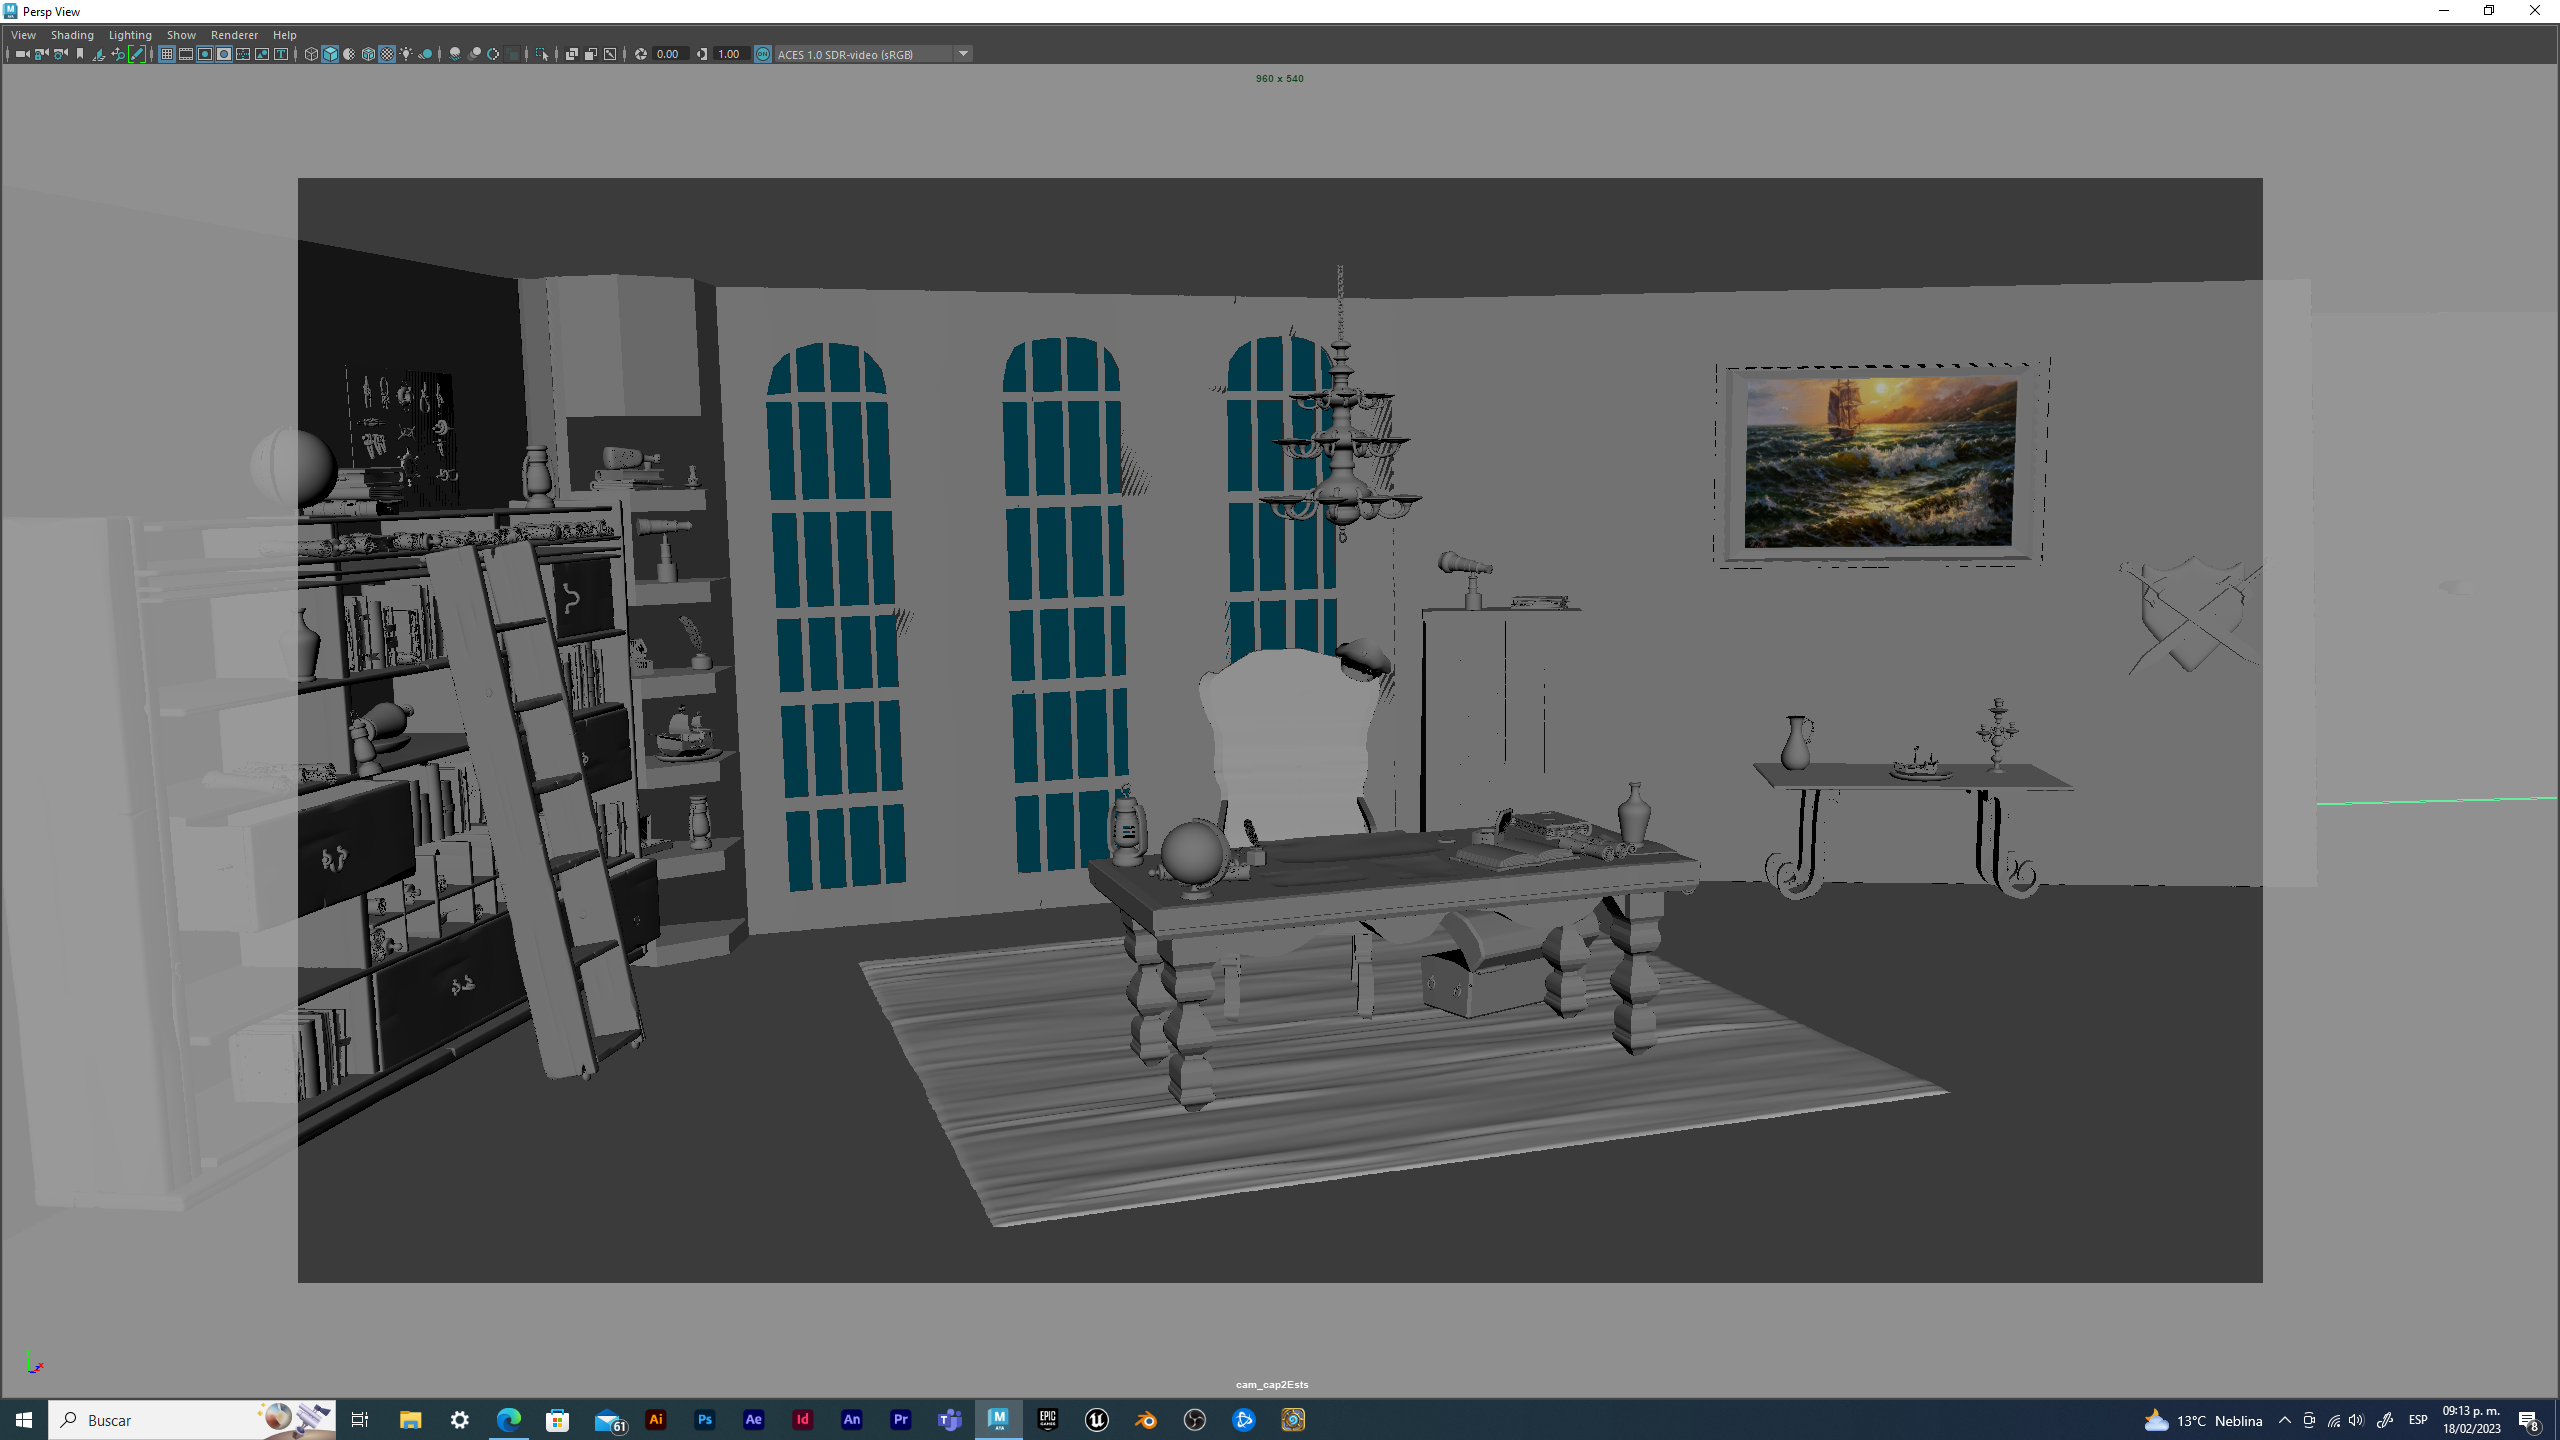Click the Isolate Select icon
This screenshot has height=1440, width=2560.
click(541, 54)
